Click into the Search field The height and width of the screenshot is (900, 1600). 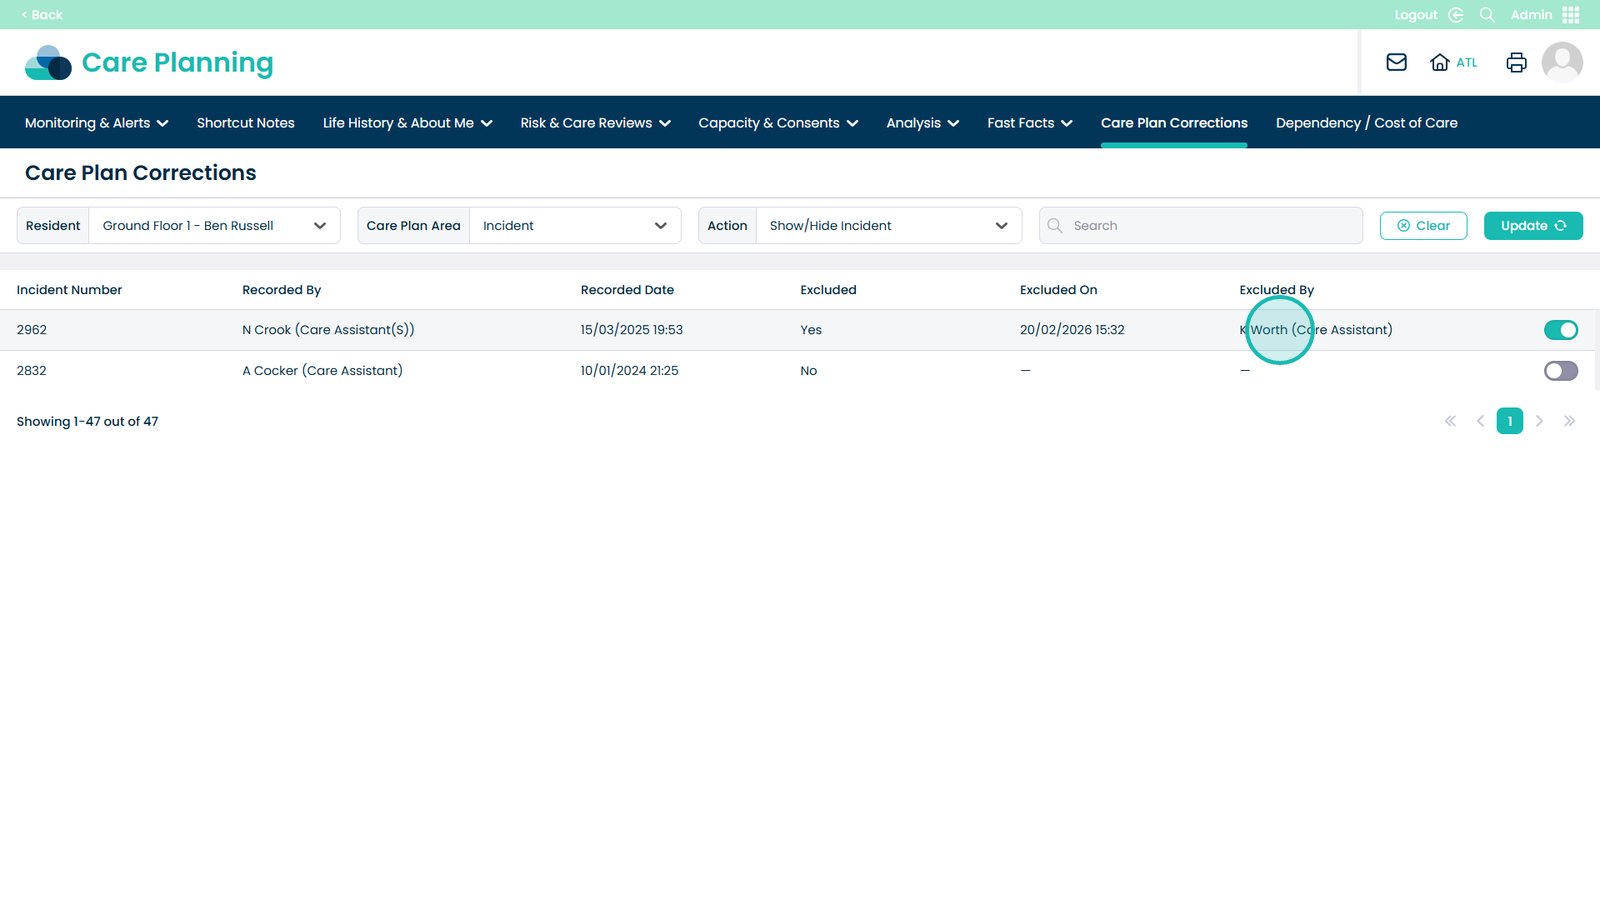tap(1210, 226)
